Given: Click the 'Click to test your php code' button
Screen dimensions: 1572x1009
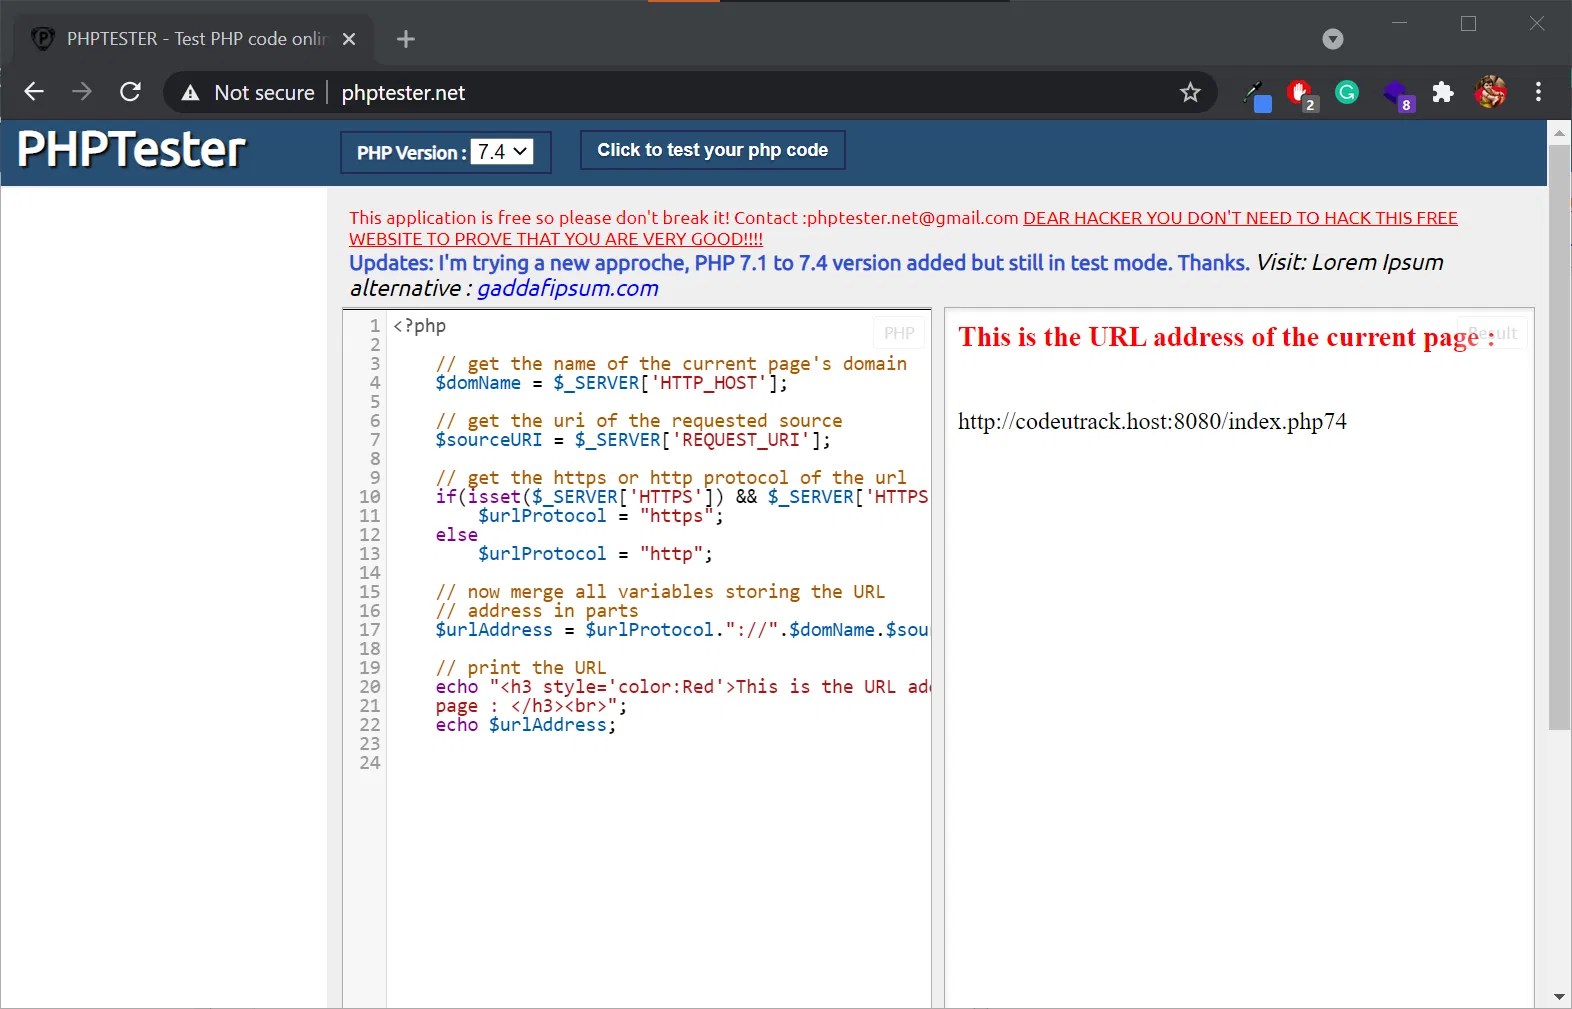Looking at the screenshot, I should [x=712, y=150].
